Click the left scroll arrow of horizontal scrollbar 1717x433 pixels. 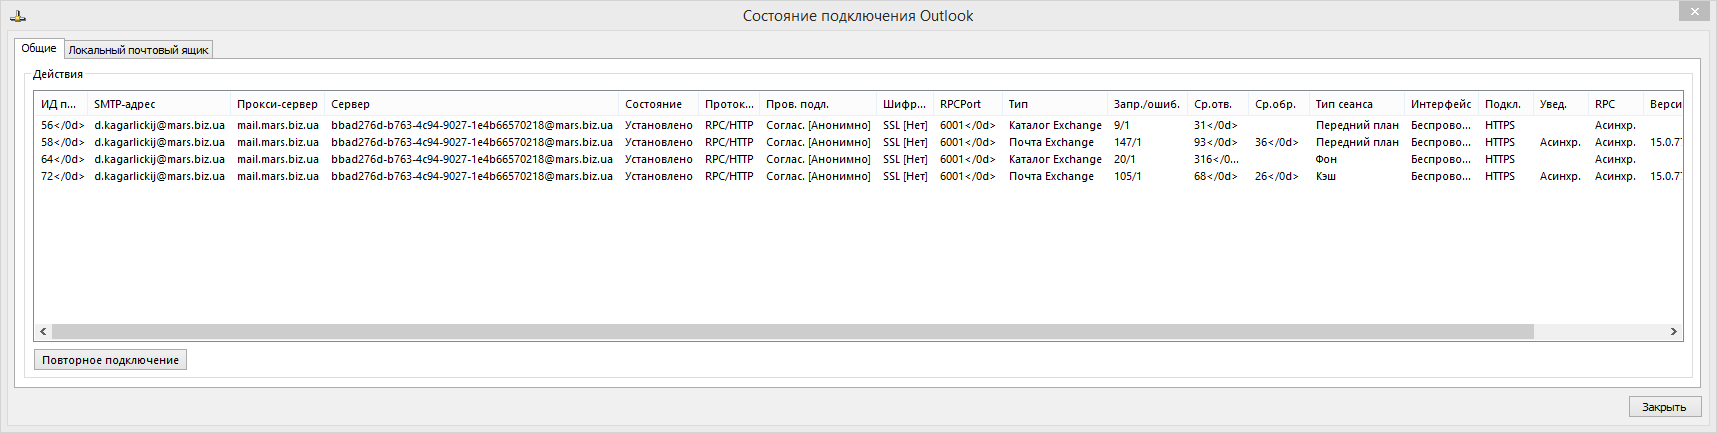(x=43, y=331)
